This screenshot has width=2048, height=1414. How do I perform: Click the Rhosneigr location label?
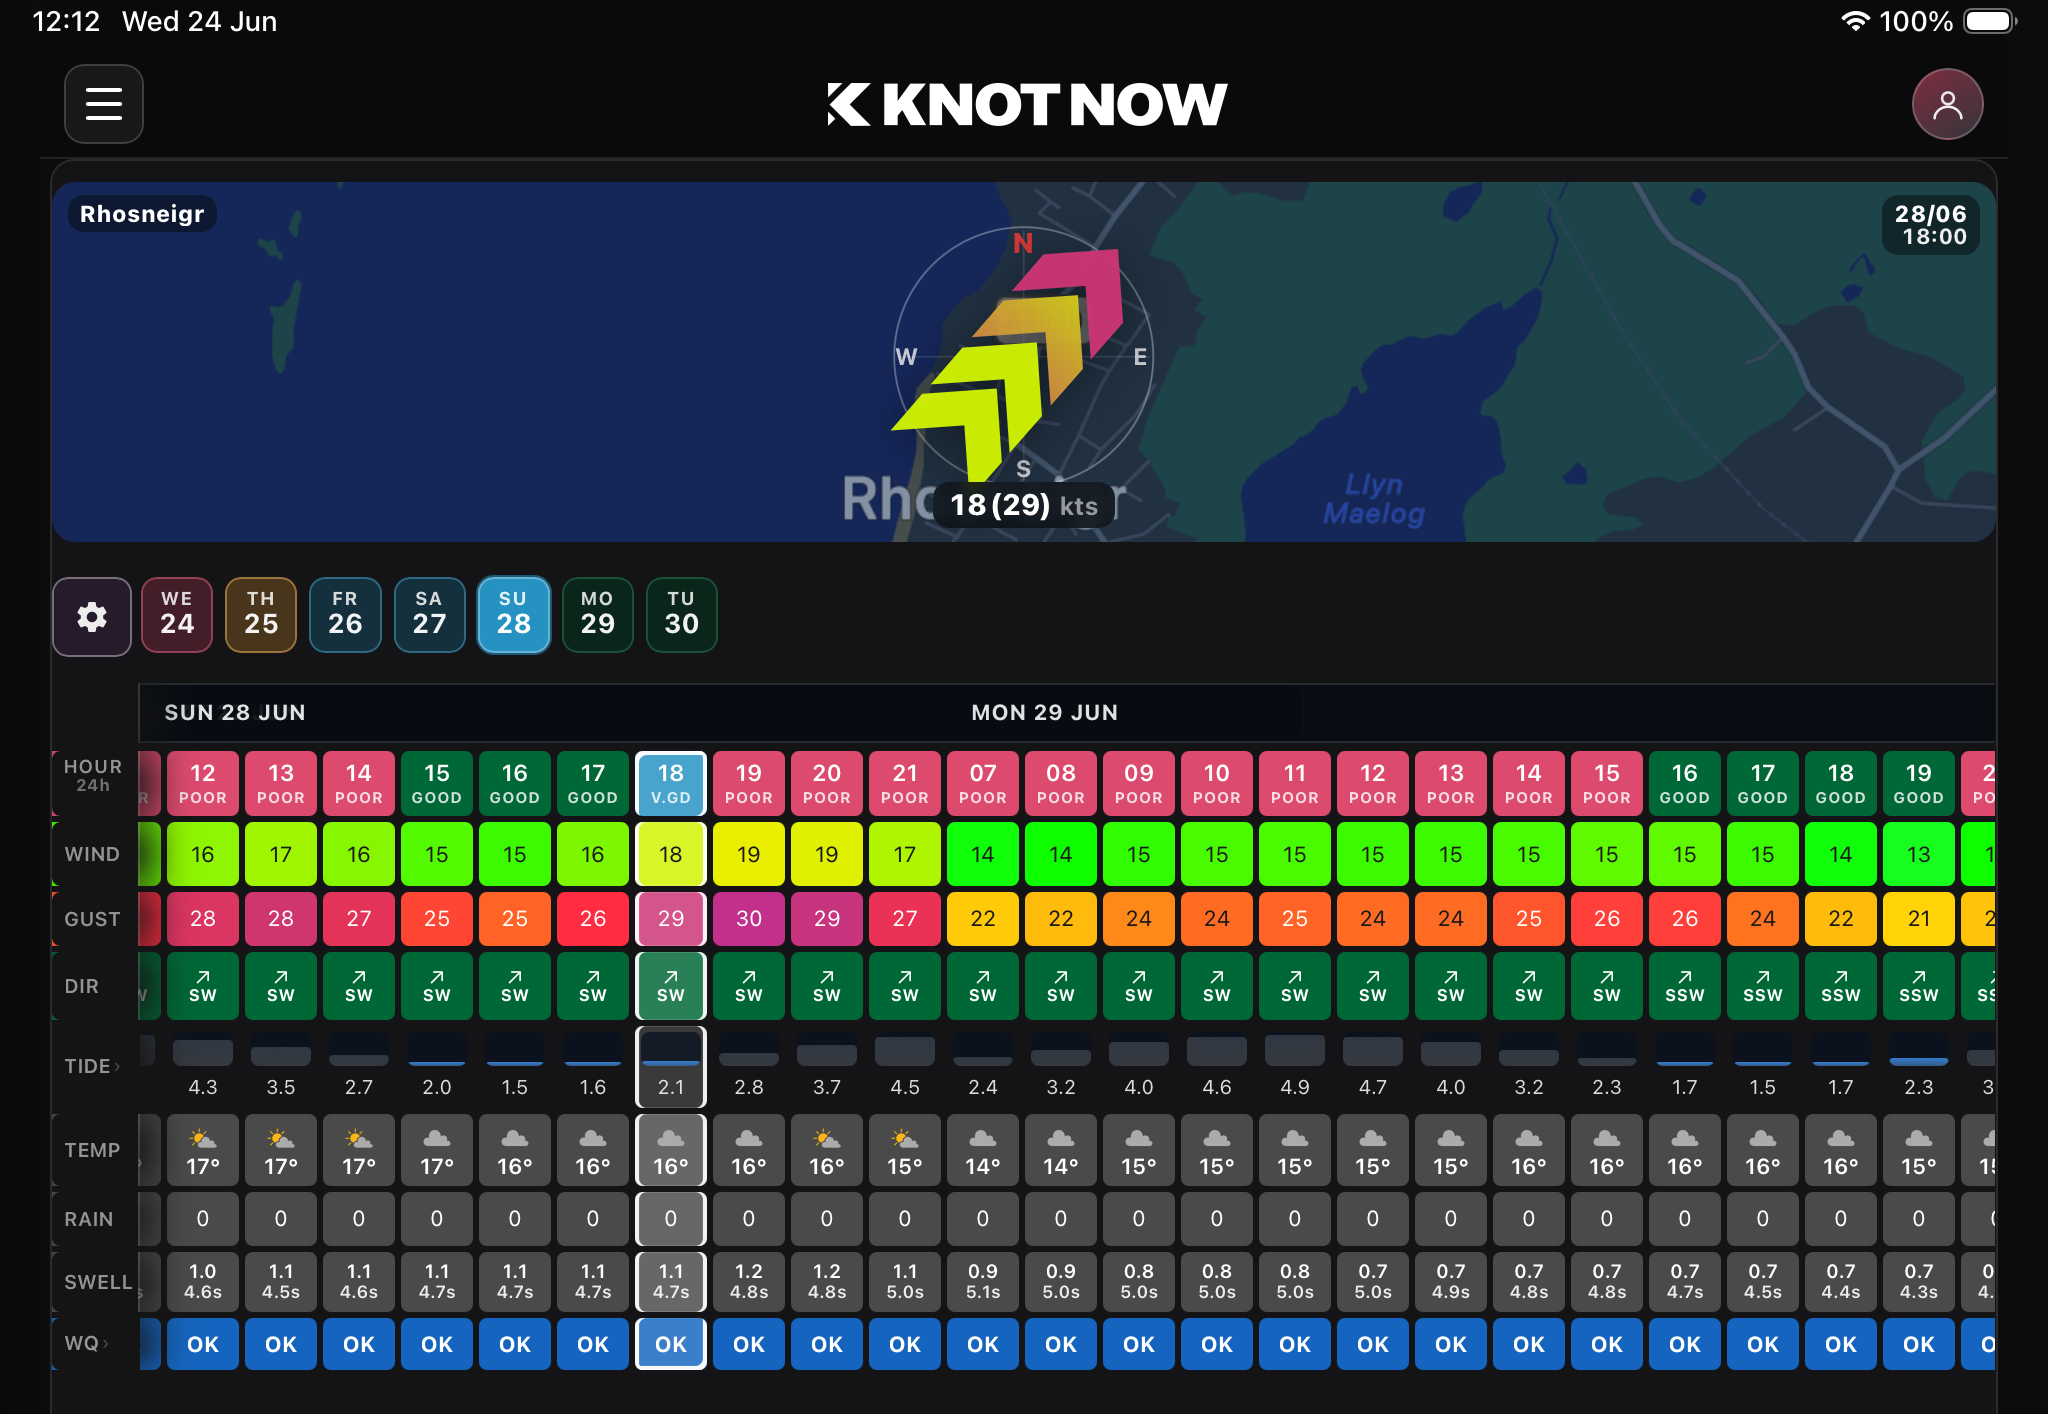tap(142, 214)
